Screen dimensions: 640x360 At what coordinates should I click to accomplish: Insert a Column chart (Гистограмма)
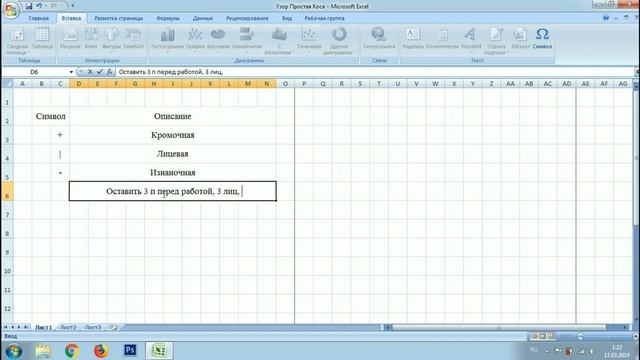tap(167, 40)
